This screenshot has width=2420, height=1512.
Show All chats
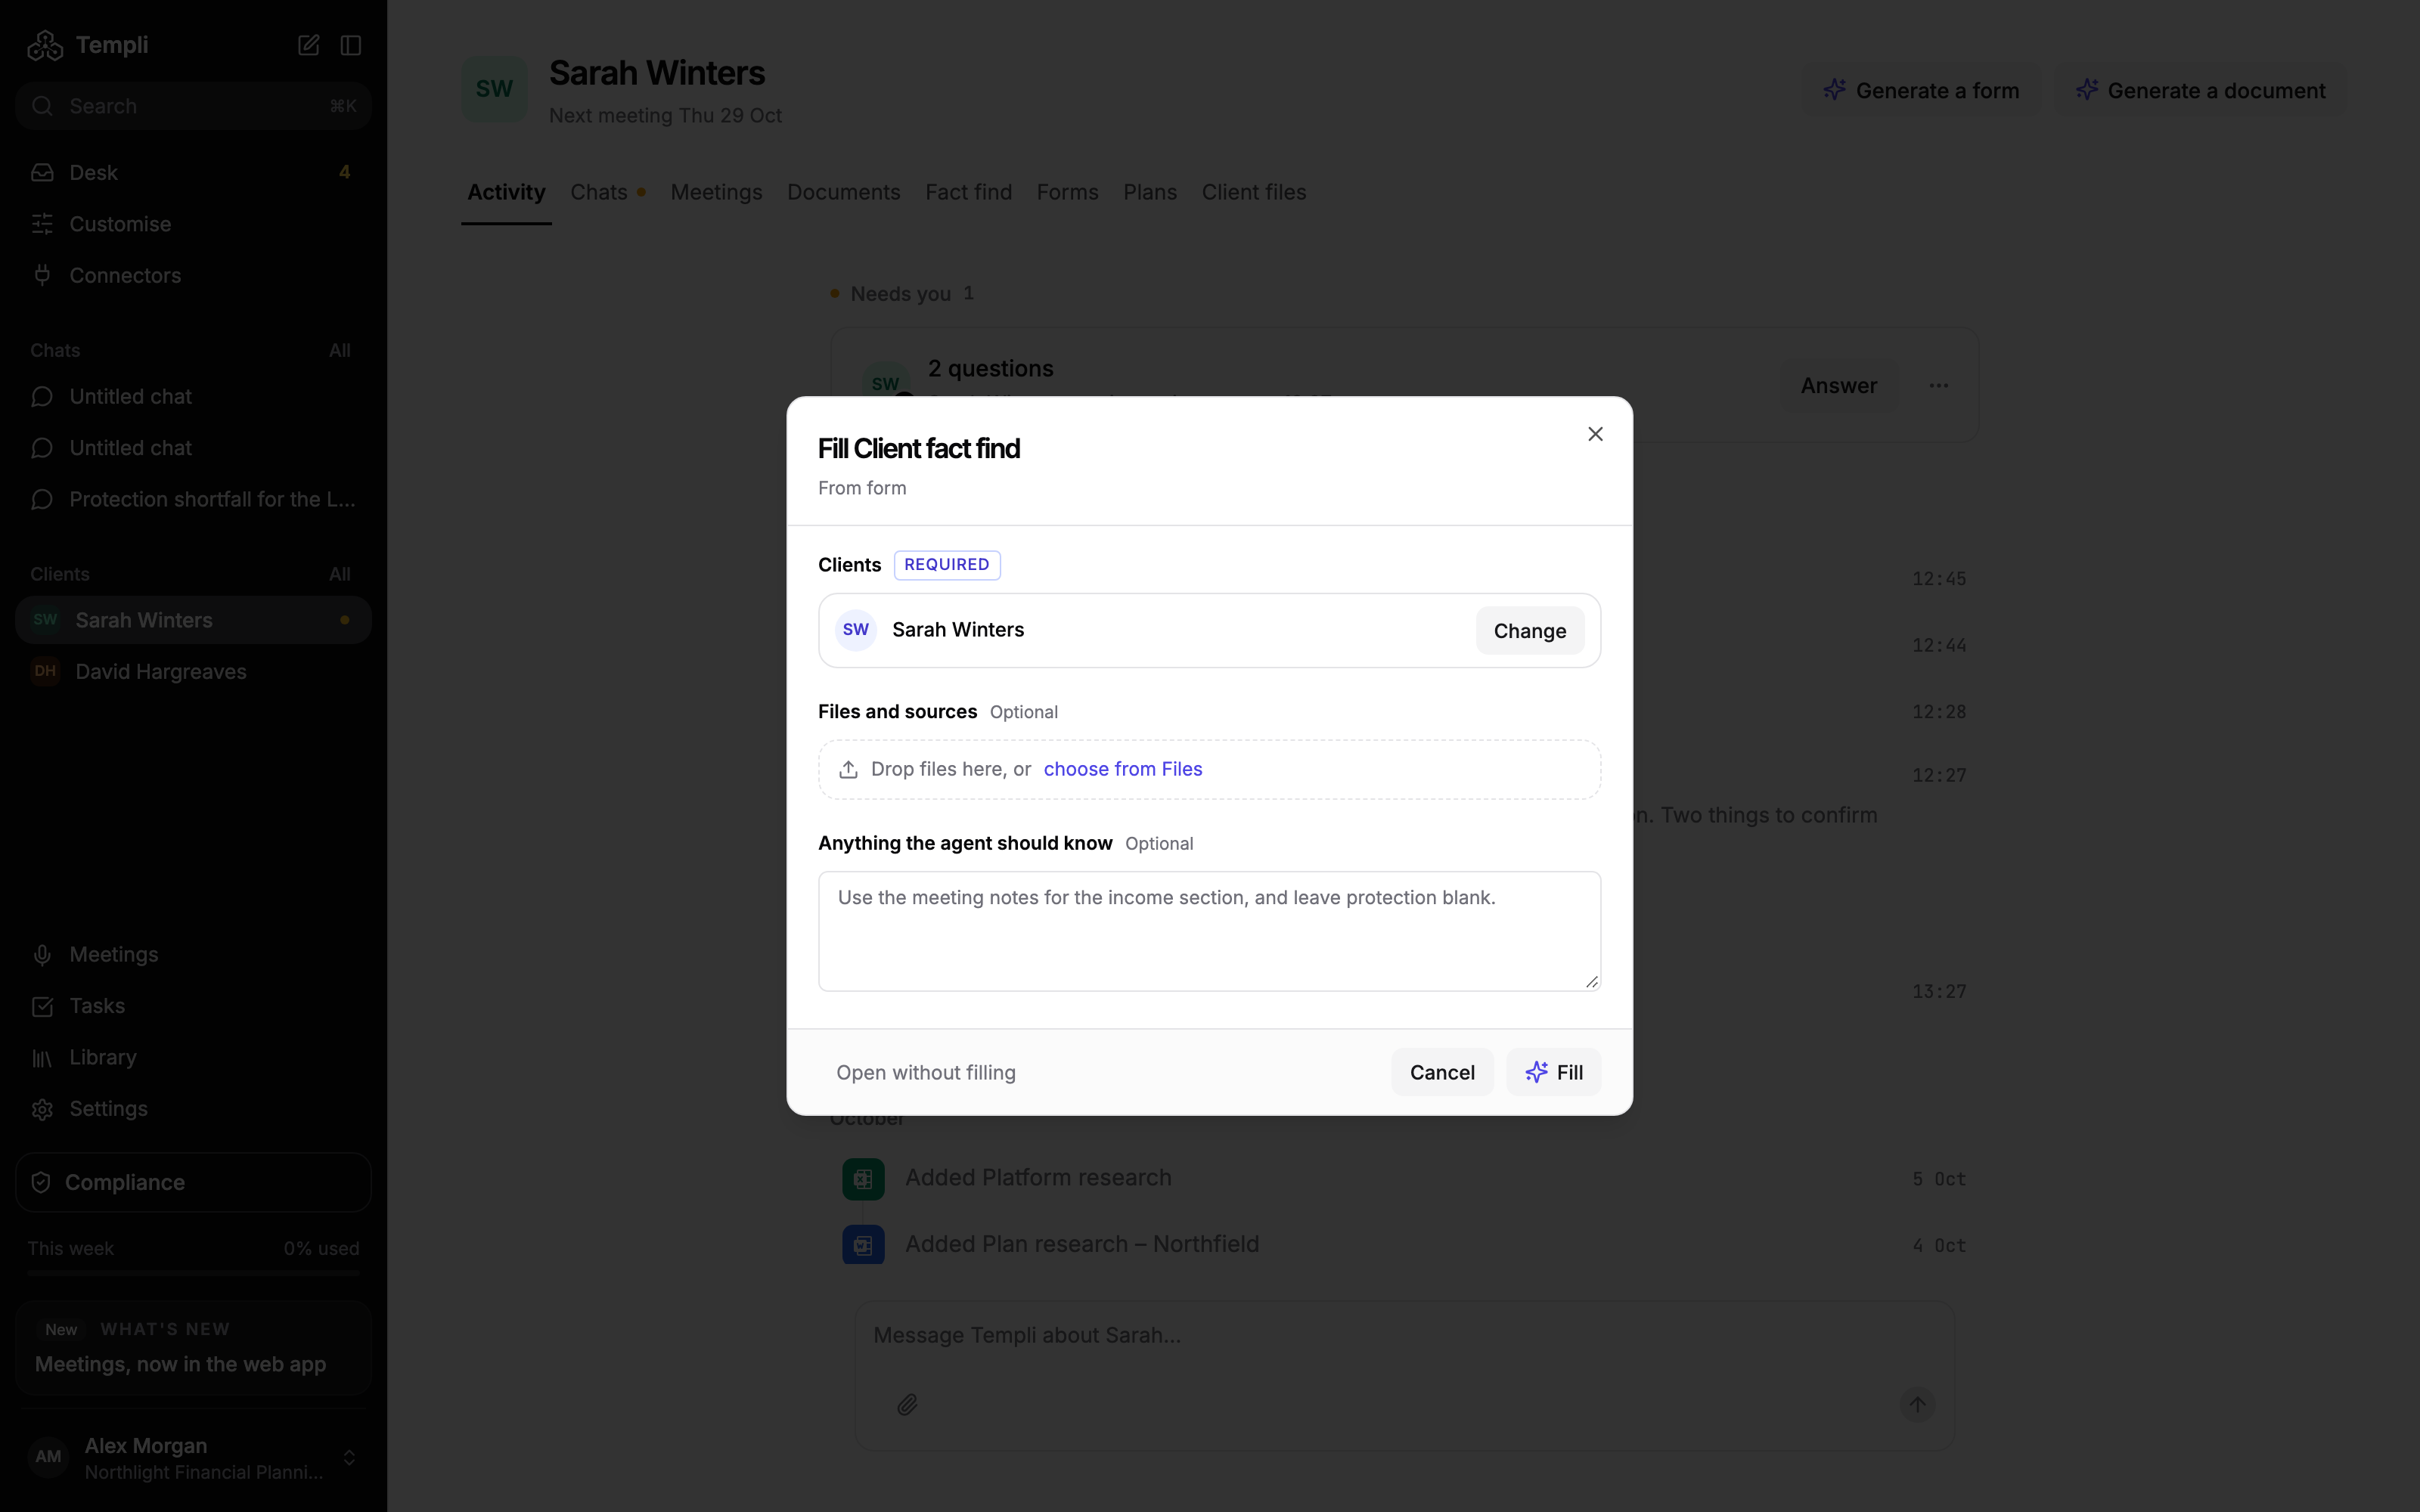[x=340, y=350]
